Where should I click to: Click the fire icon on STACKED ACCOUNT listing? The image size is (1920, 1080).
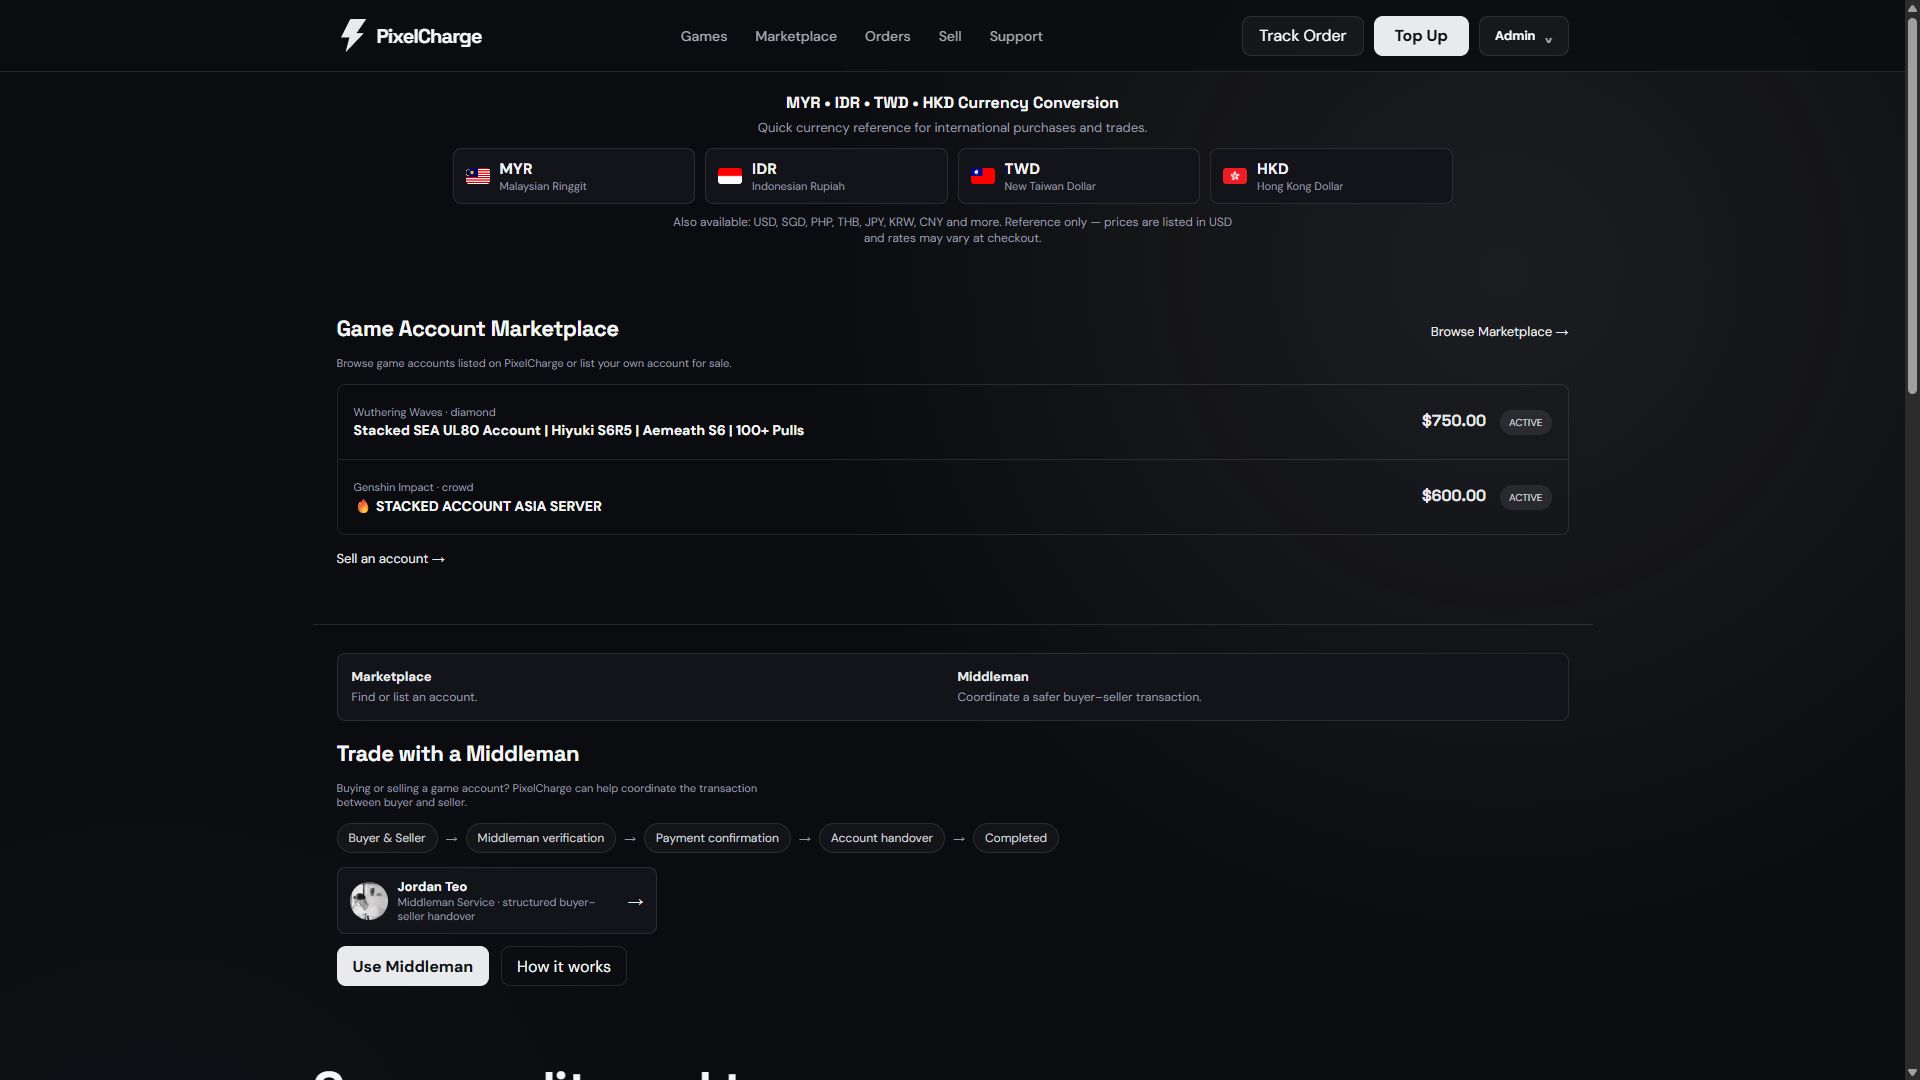point(363,506)
